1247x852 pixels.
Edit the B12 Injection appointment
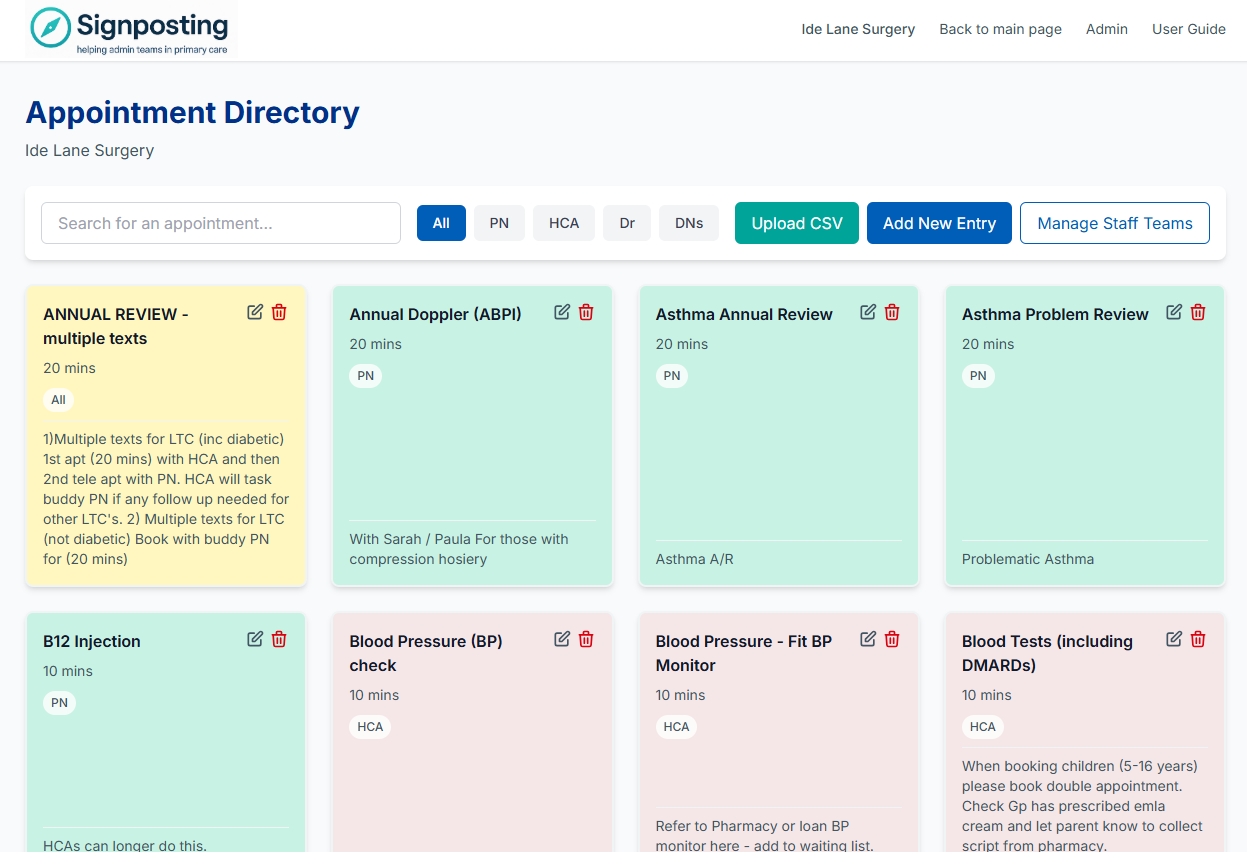pyautogui.click(x=255, y=639)
